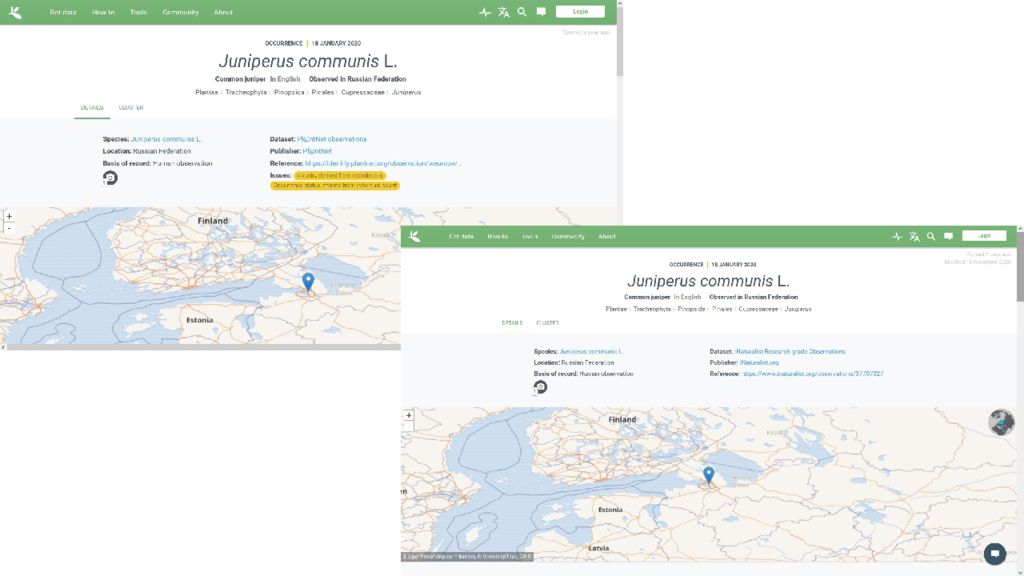Click search magnifier on iNaturalist occurrence page
This screenshot has height=576, width=1024.
click(931, 236)
